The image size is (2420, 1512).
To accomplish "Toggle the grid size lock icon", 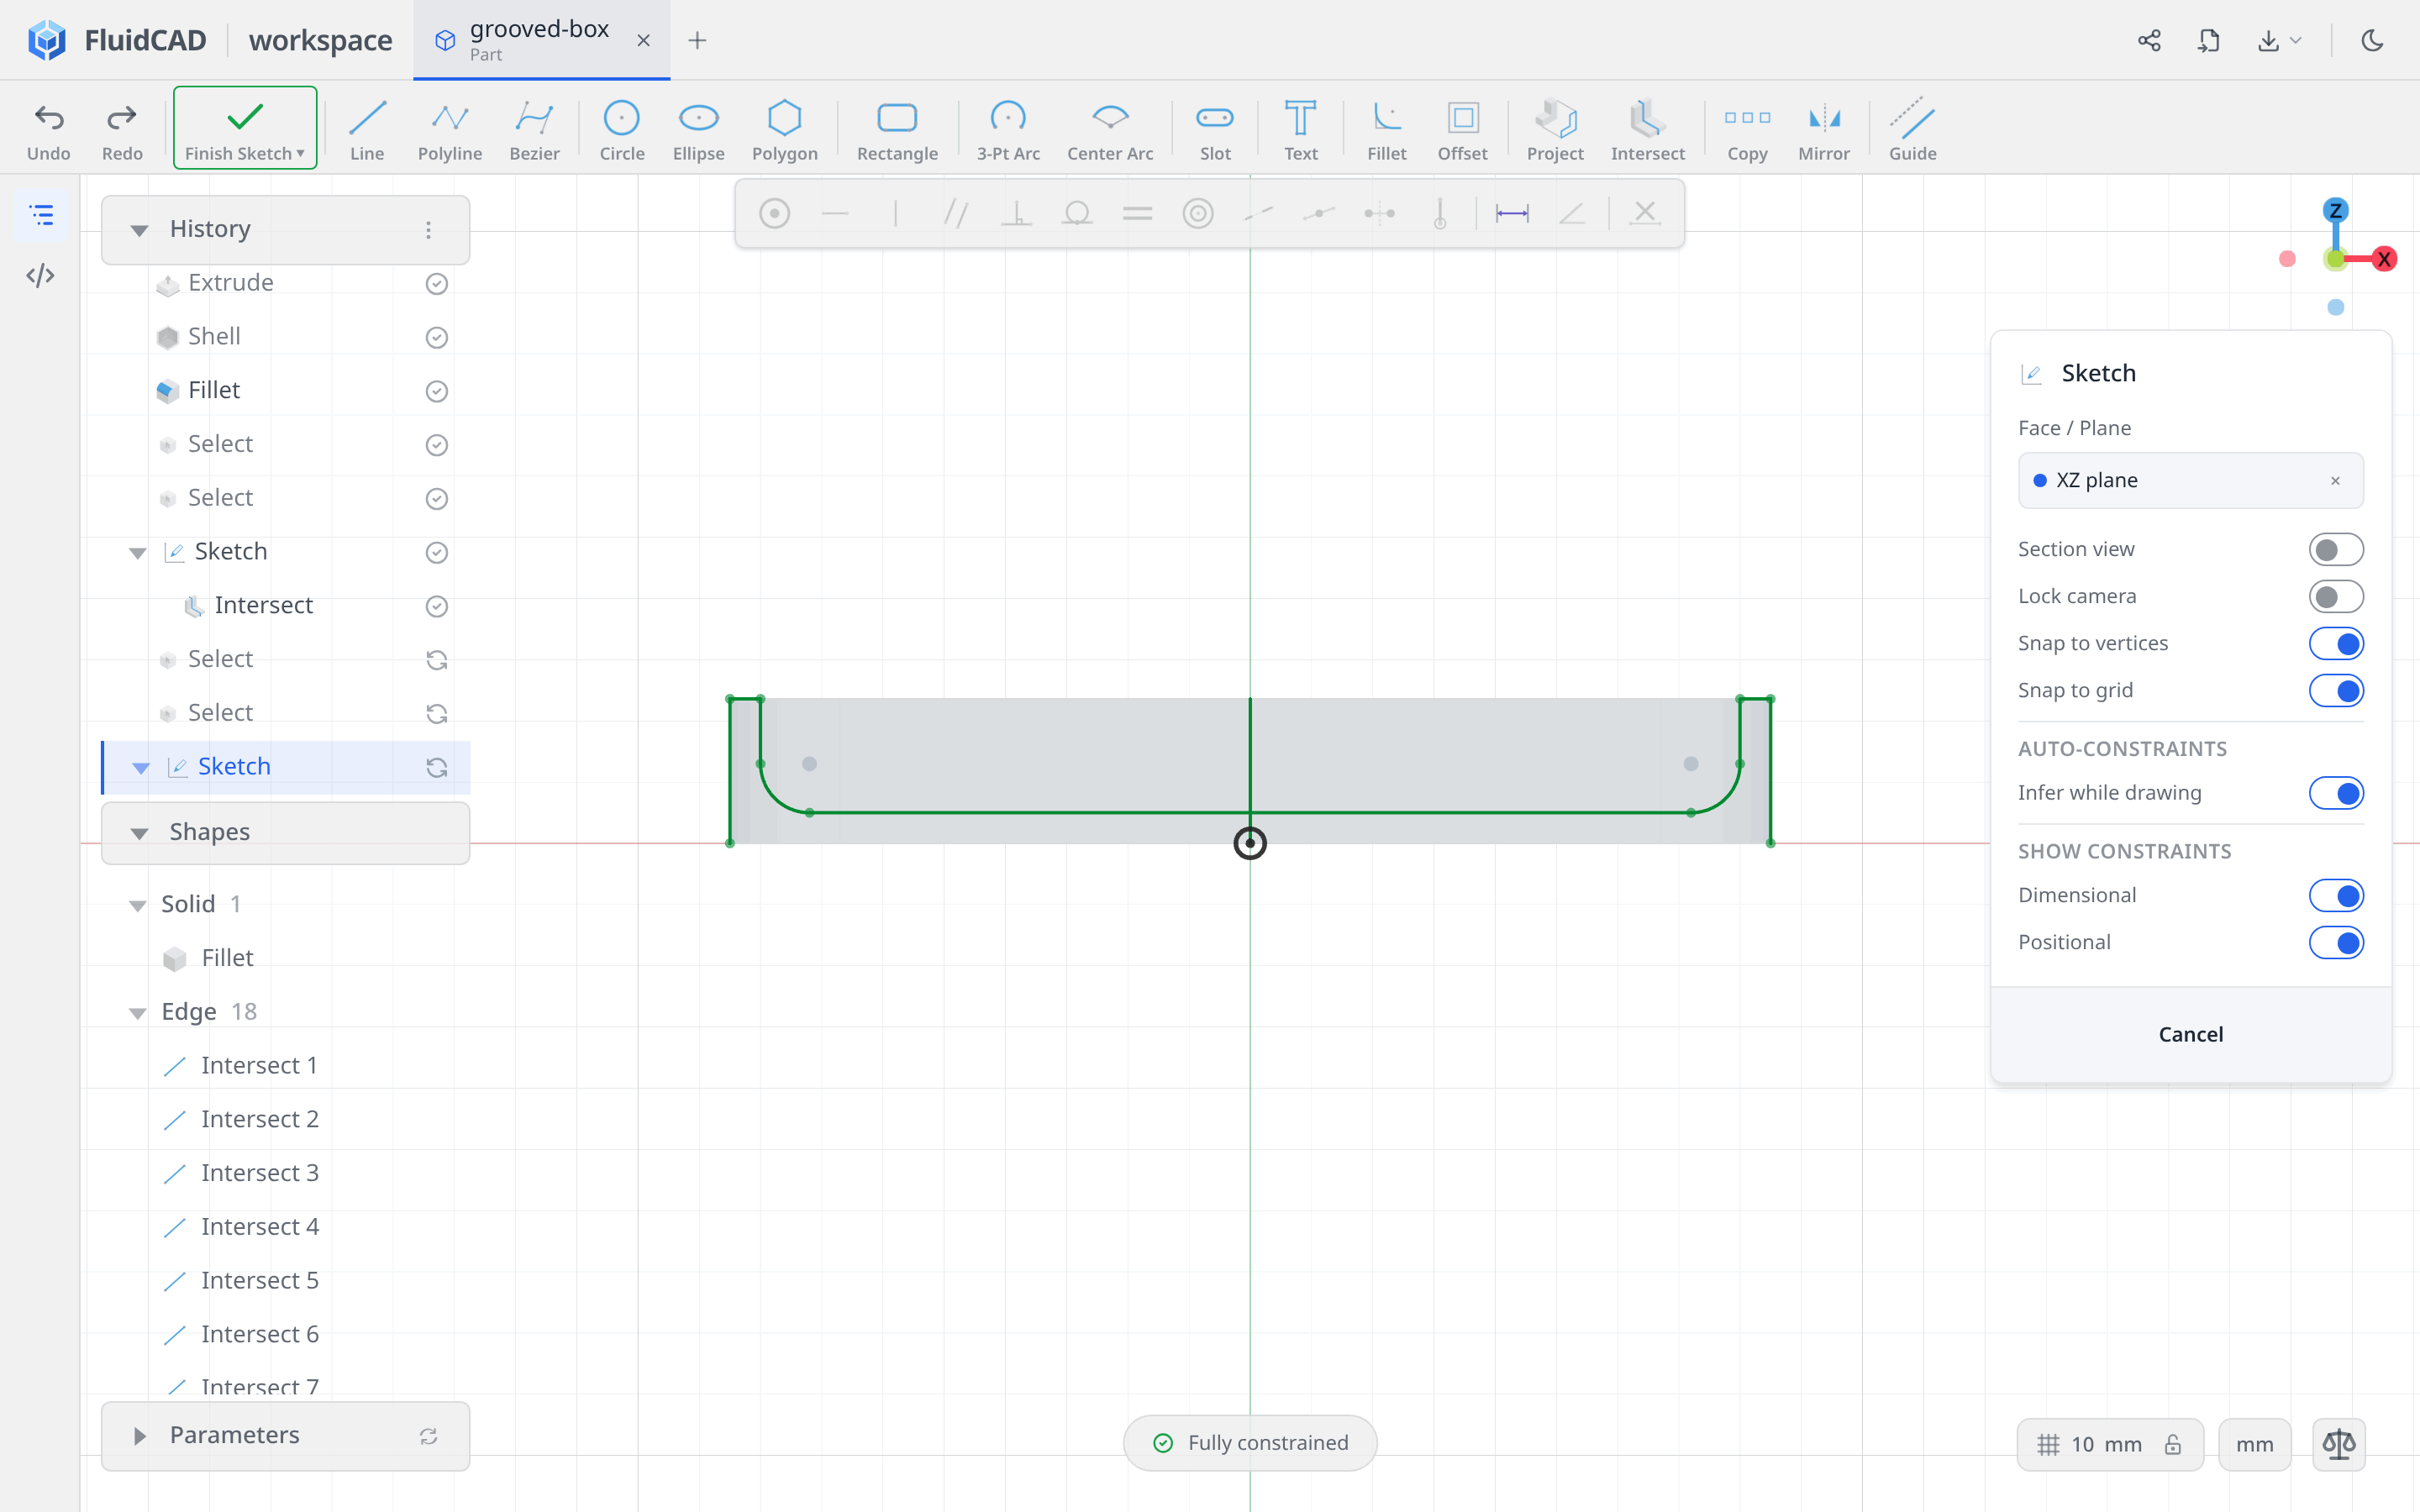I will click(2173, 1444).
